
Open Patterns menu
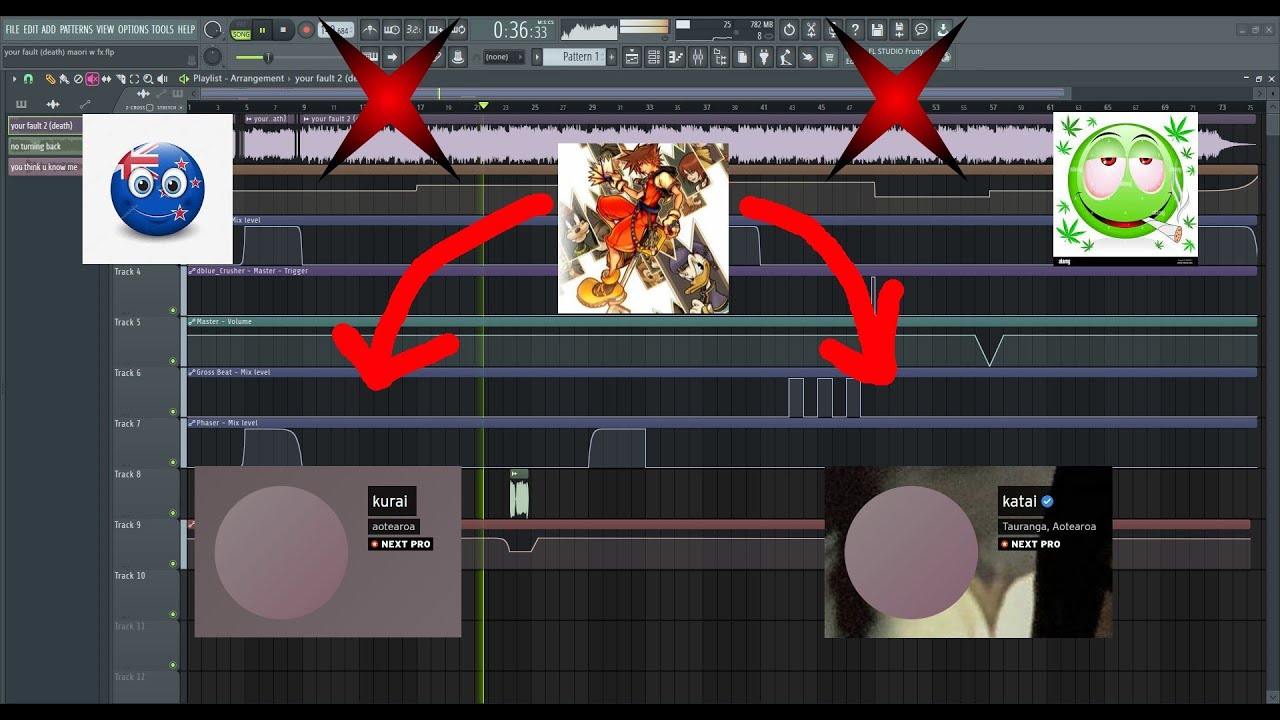[x=76, y=30]
